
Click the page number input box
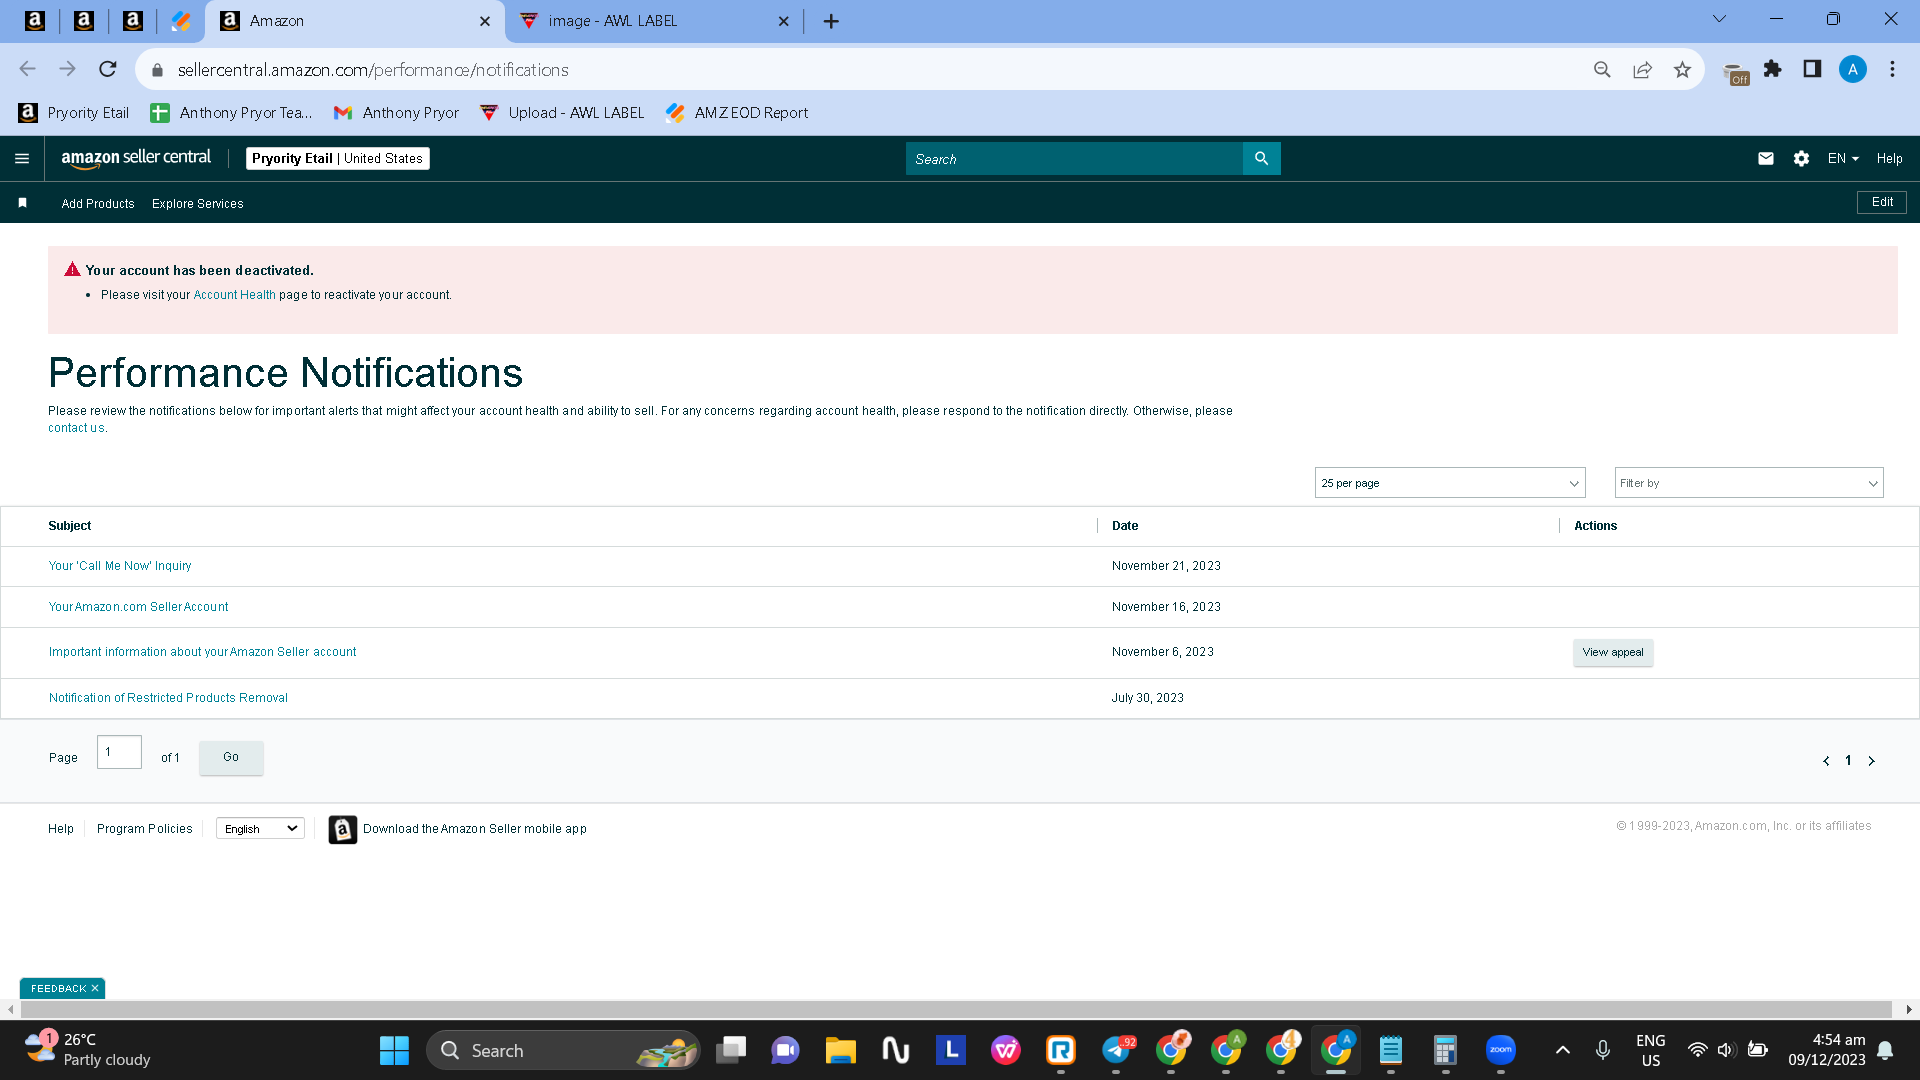[x=119, y=752]
